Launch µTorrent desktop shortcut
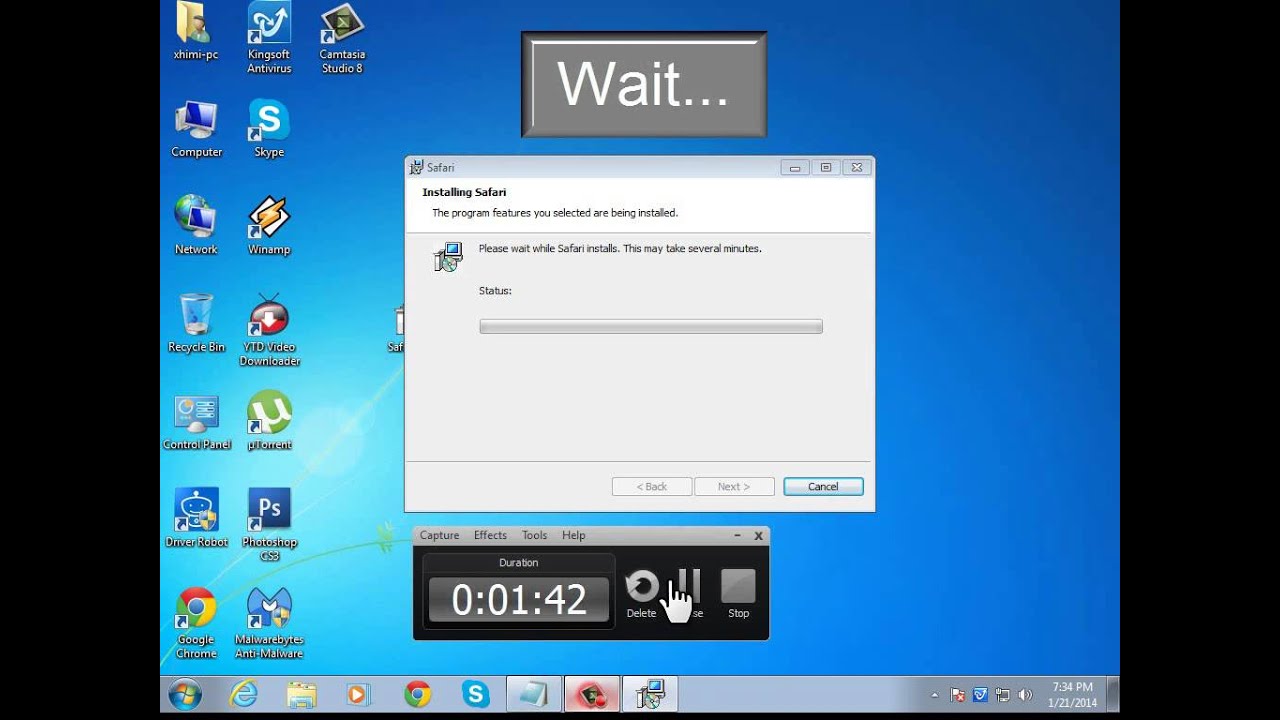 tap(269, 421)
